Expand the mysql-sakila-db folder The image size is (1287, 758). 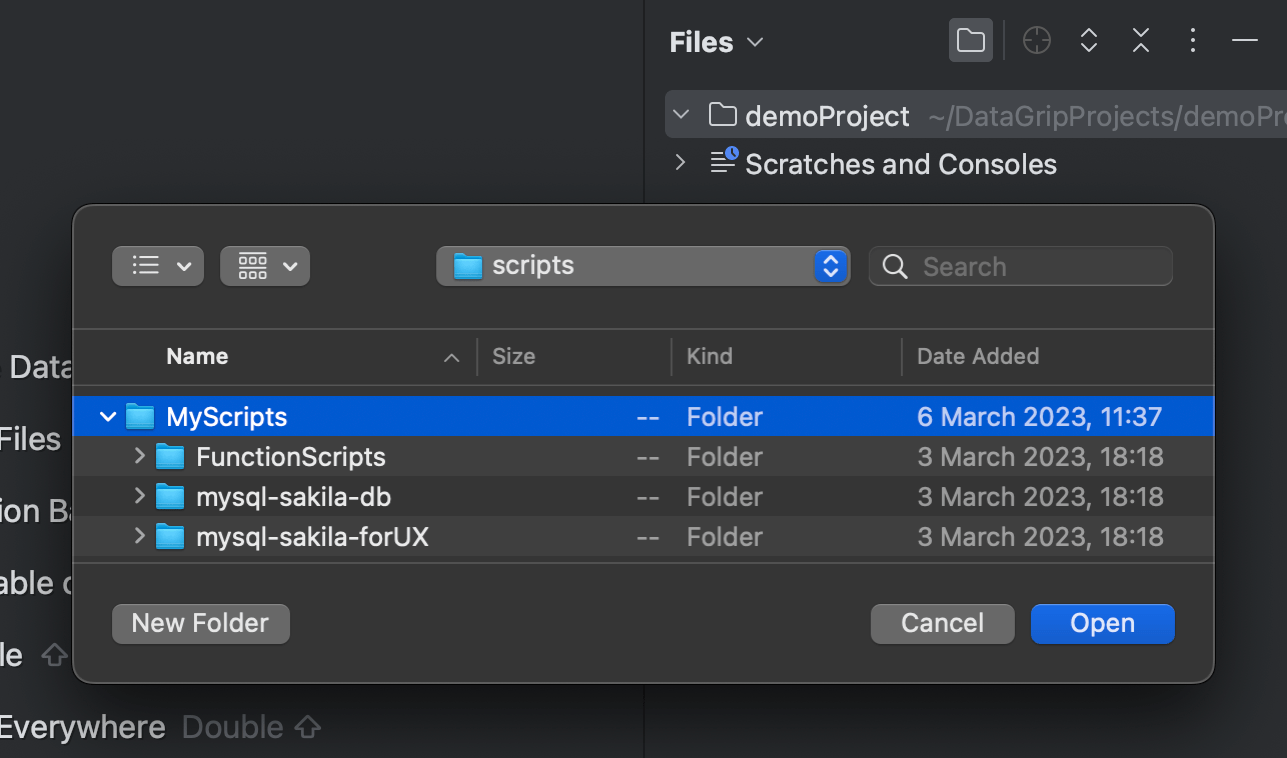(x=139, y=497)
